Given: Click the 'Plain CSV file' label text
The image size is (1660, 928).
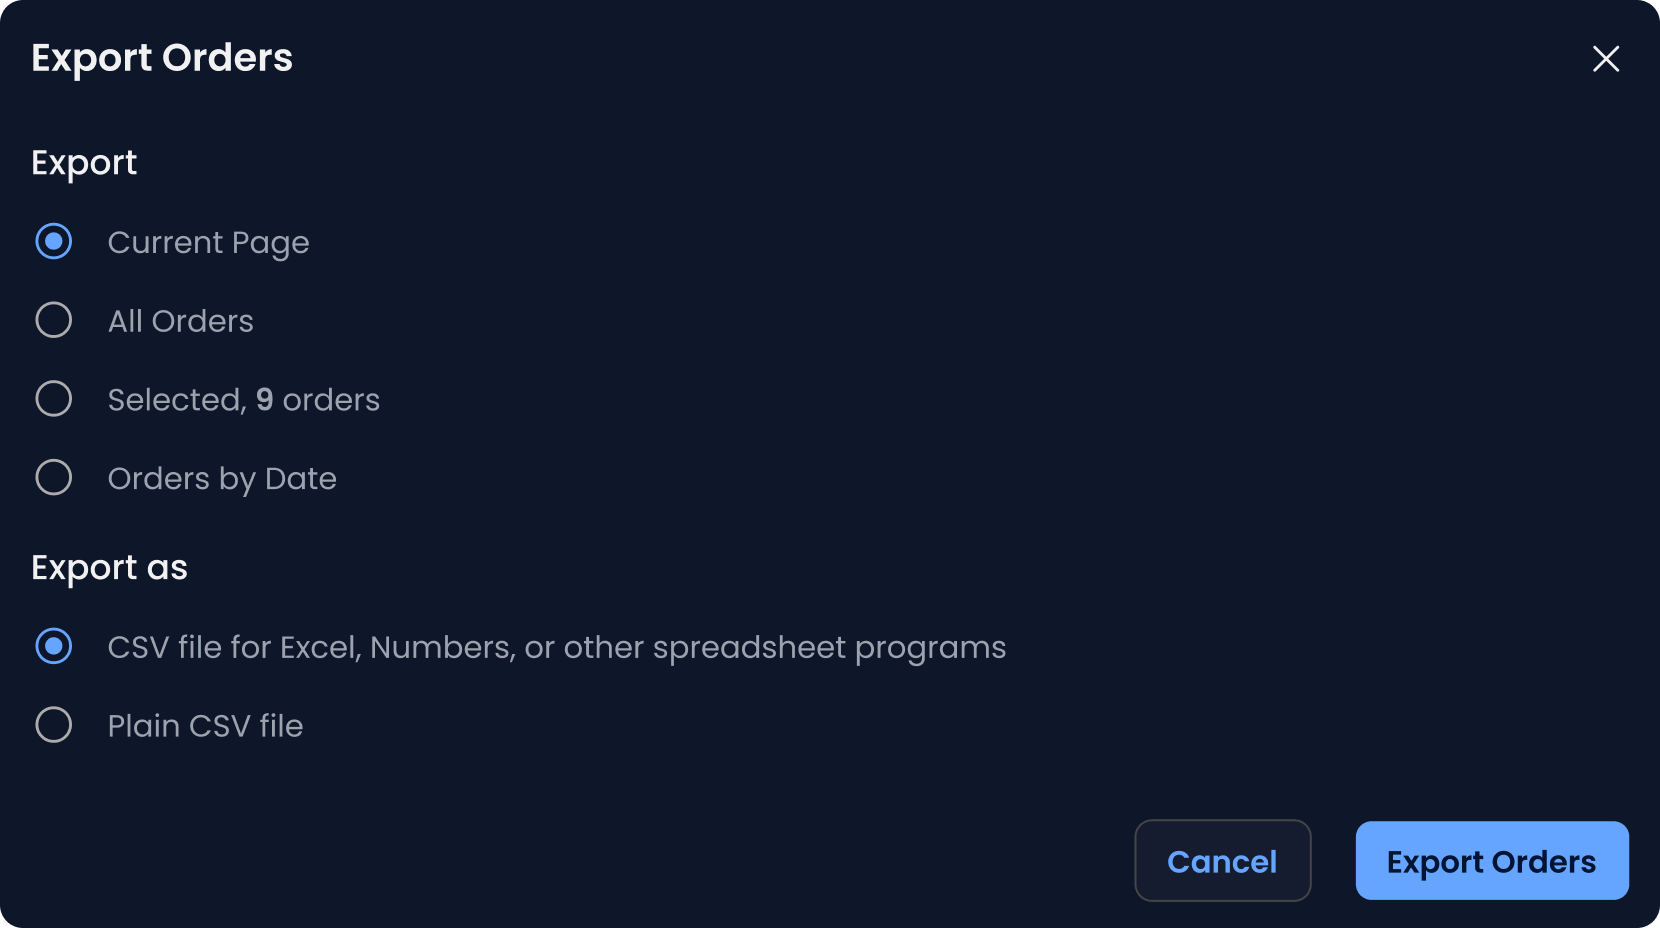Looking at the screenshot, I should (x=205, y=726).
